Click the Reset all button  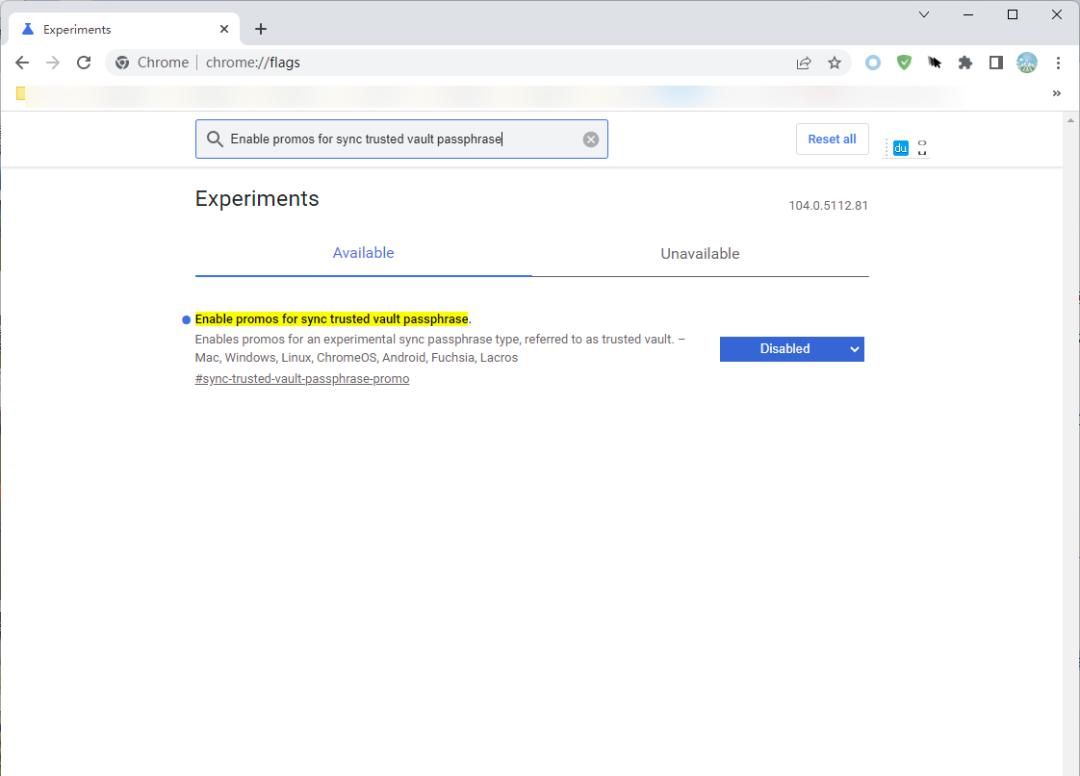coord(832,139)
